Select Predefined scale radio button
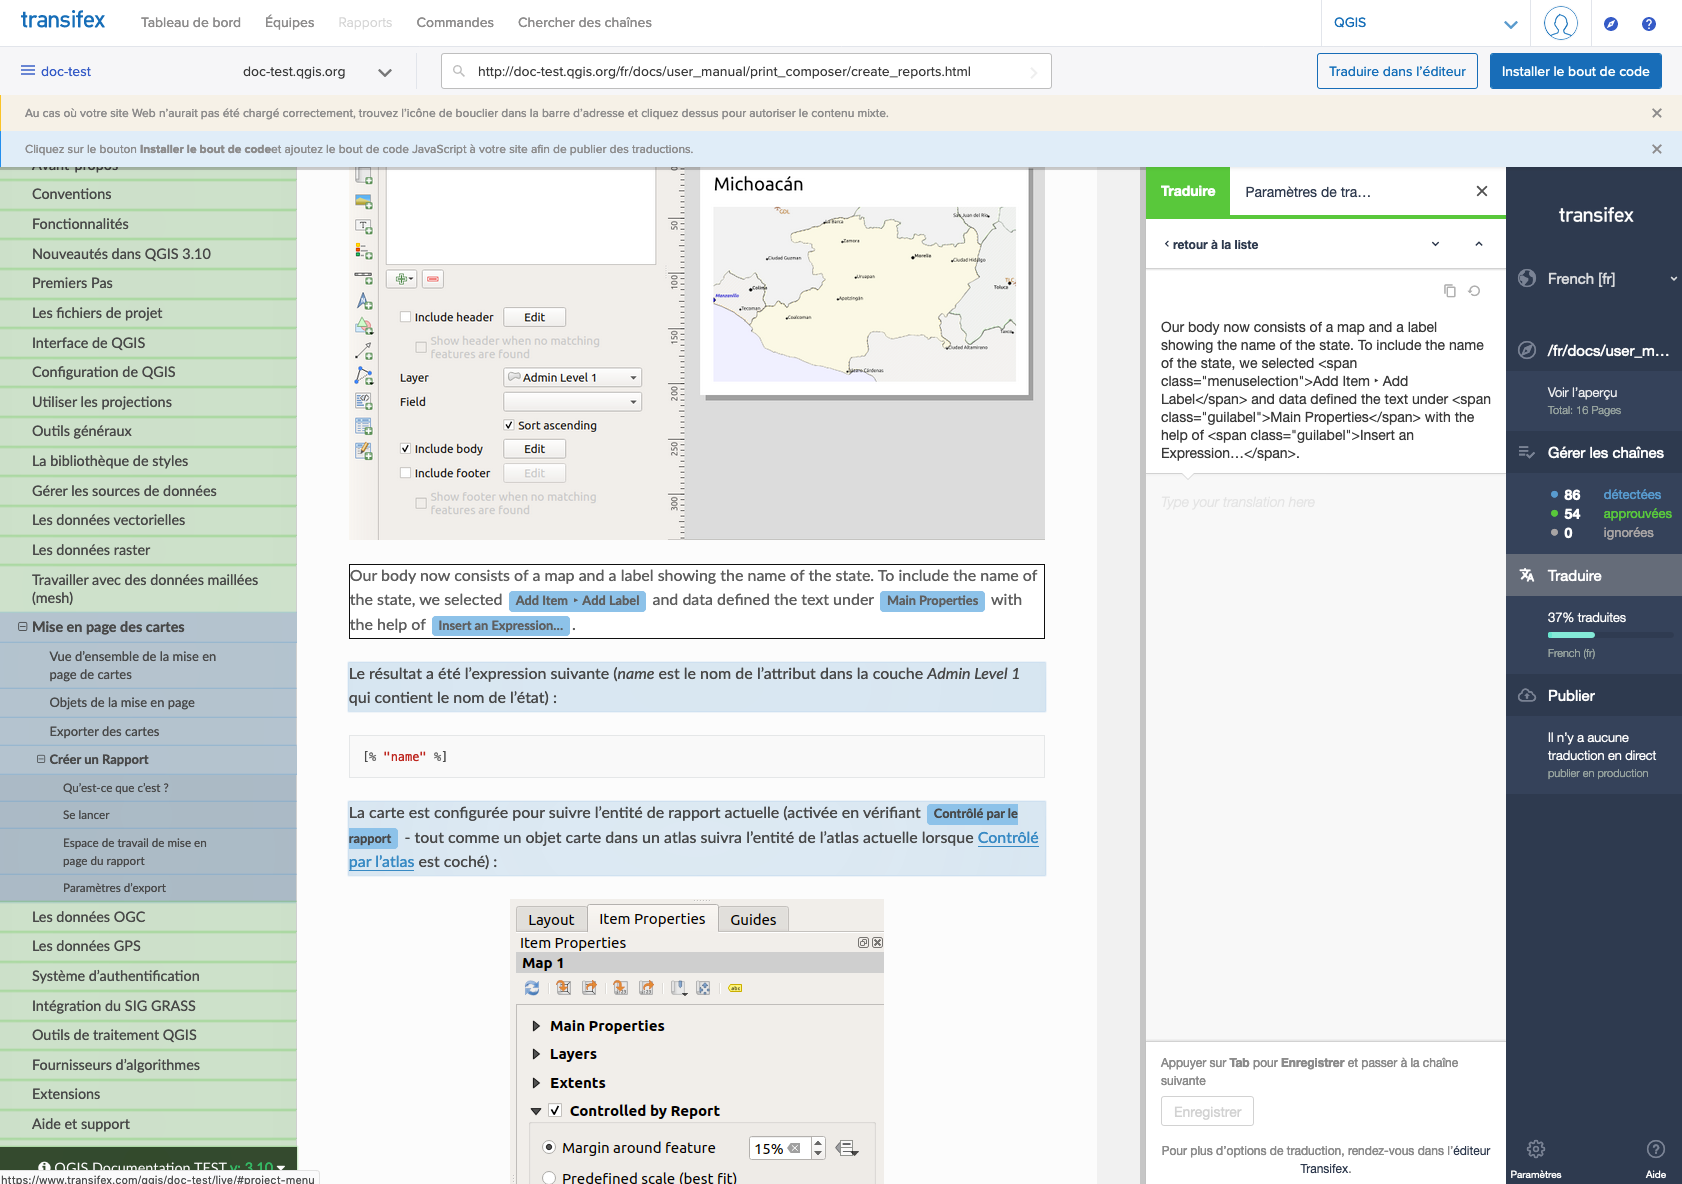Viewport: 1682px width, 1184px height. (549, 1177)
